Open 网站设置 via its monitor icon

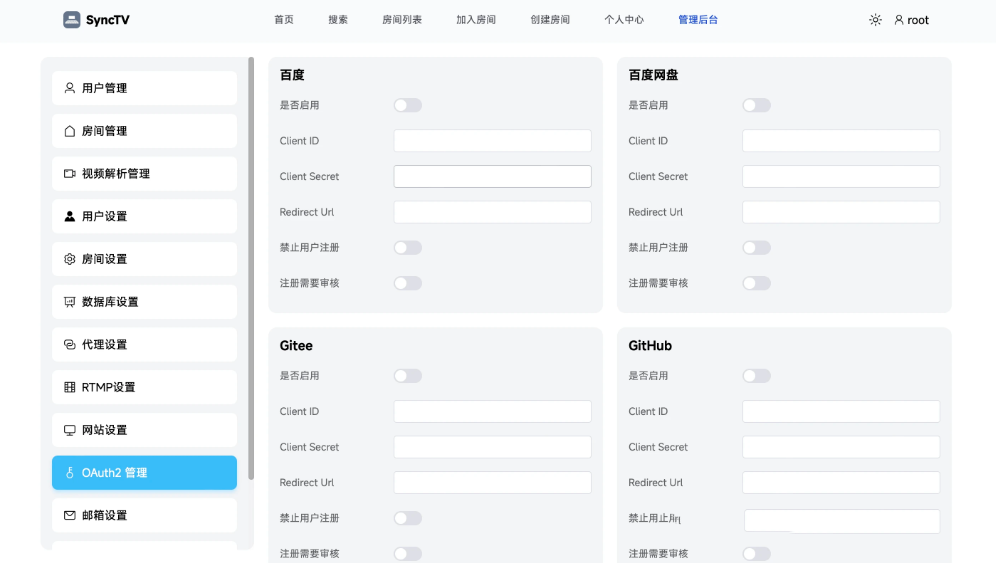point(70,430)
